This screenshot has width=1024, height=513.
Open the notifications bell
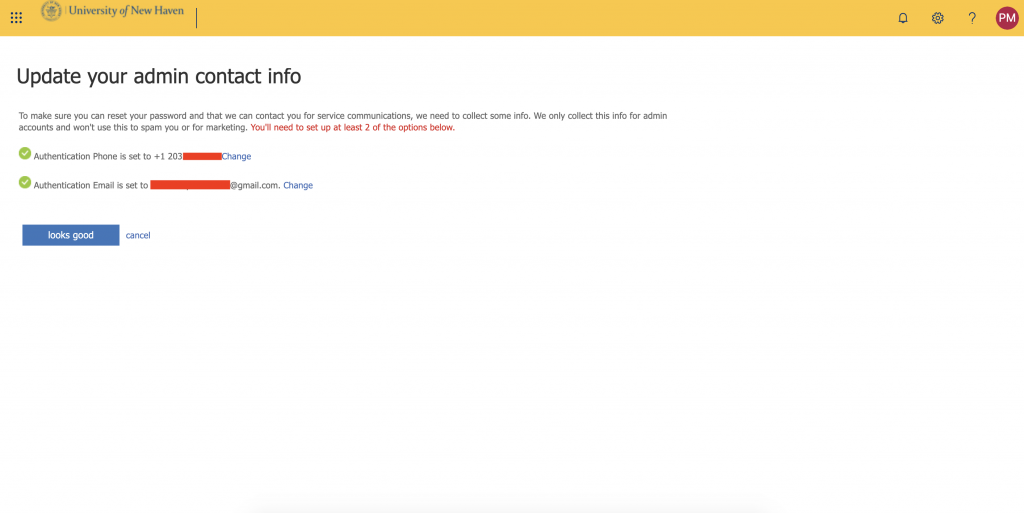click(x=903, y=18)
